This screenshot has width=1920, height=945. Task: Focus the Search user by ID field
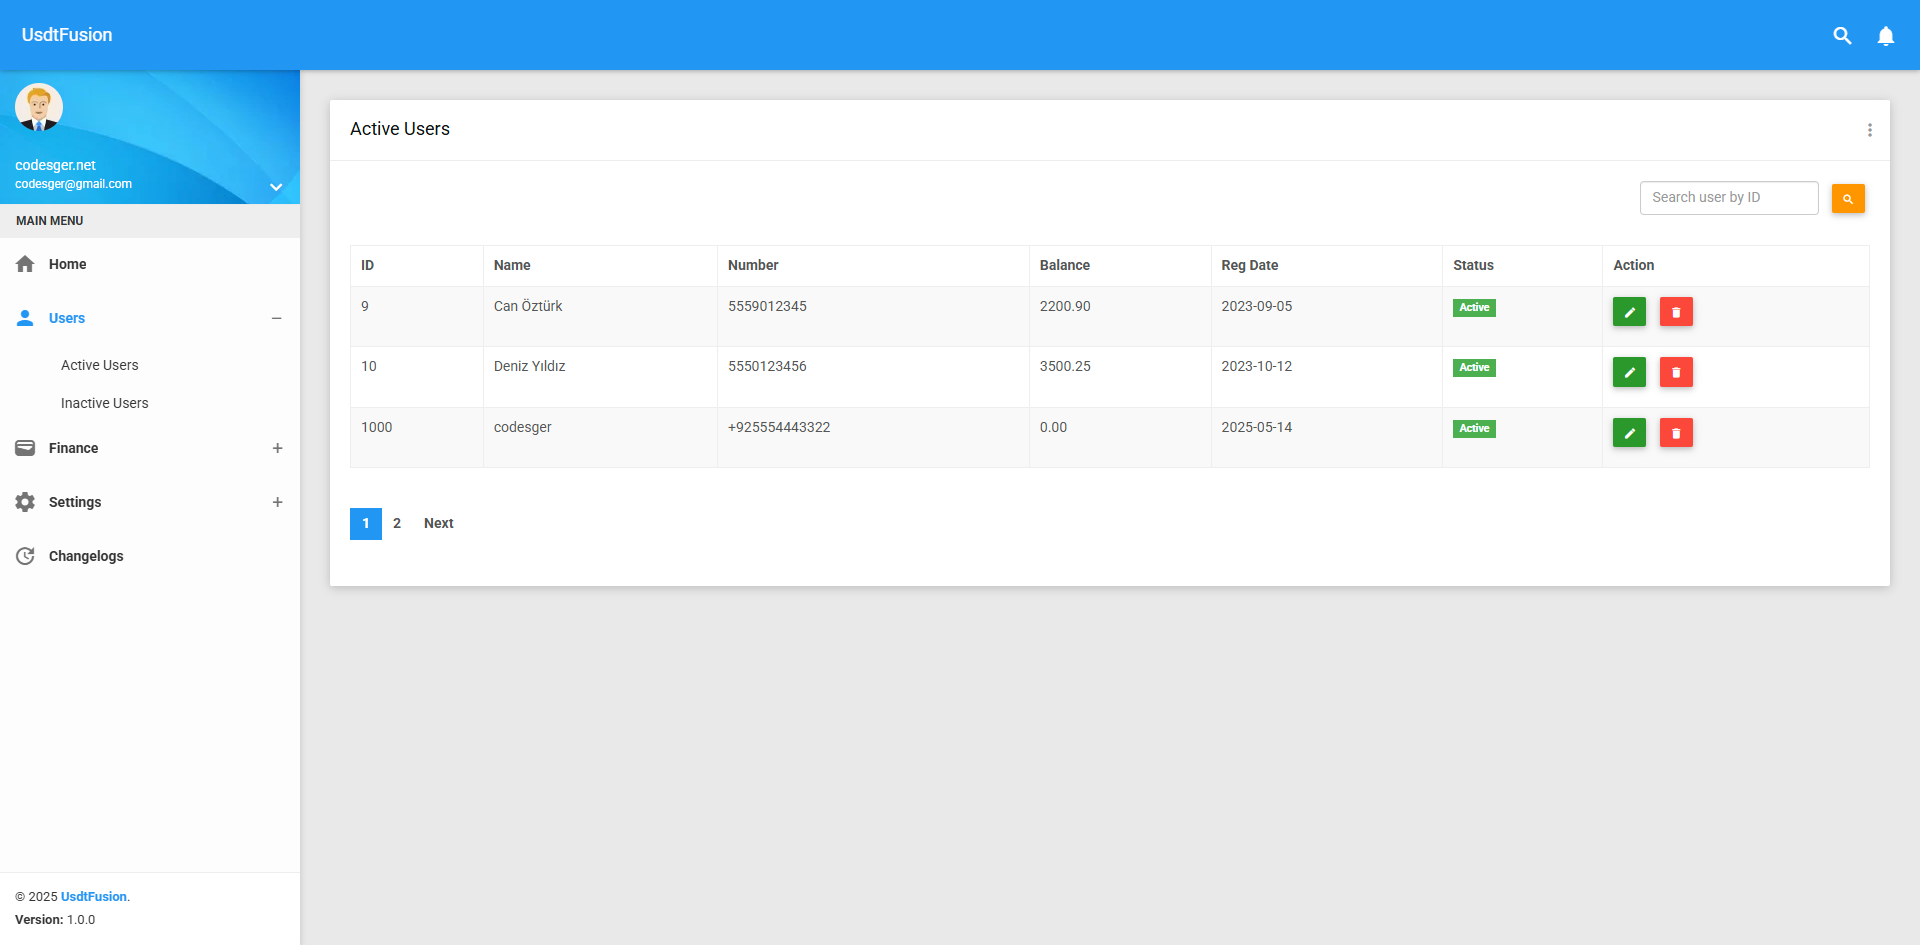click(1729, 198)
